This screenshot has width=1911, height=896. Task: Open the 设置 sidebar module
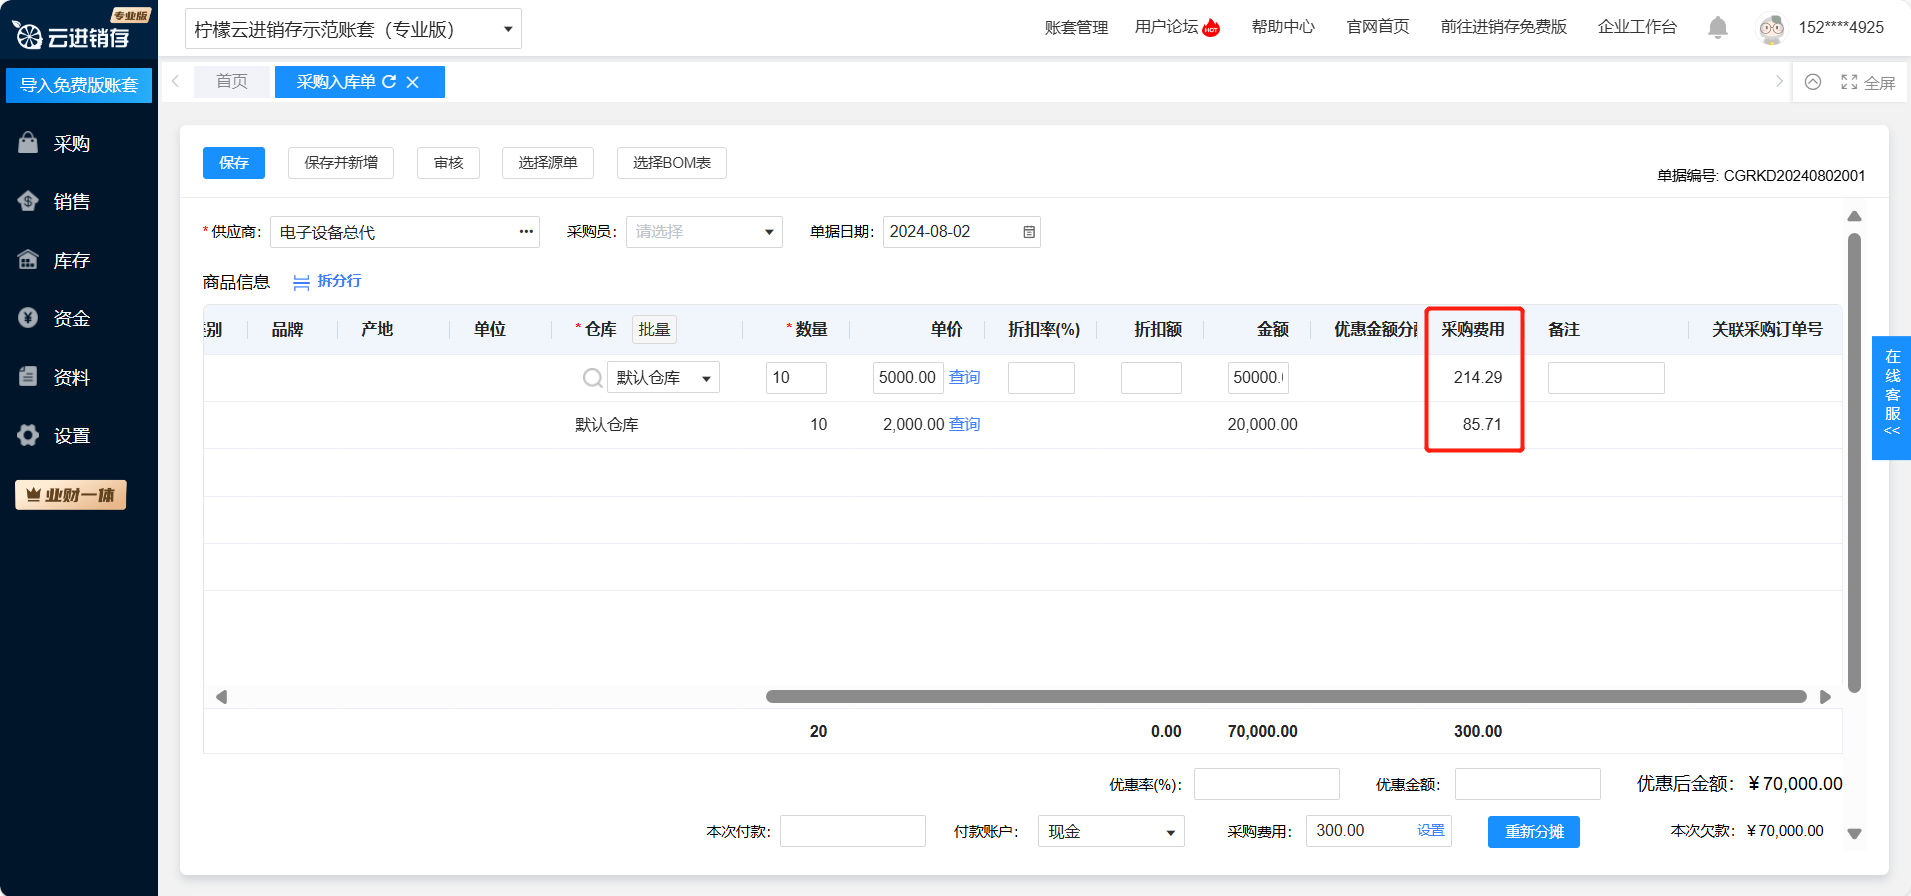pos(56,435)
